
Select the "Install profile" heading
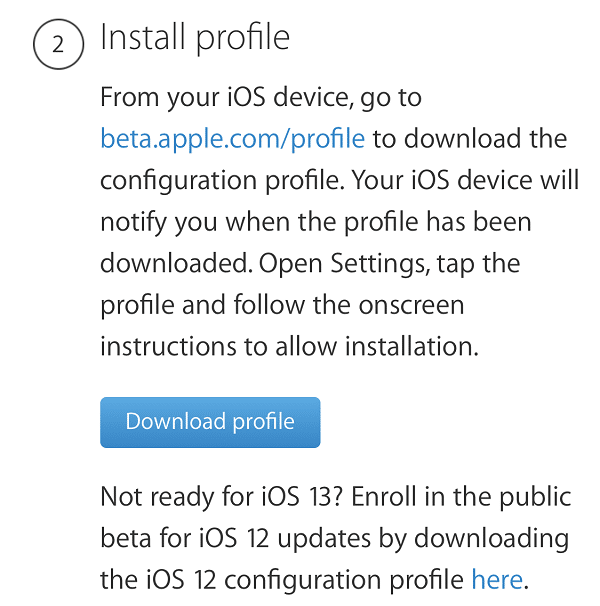pos(195,38)
